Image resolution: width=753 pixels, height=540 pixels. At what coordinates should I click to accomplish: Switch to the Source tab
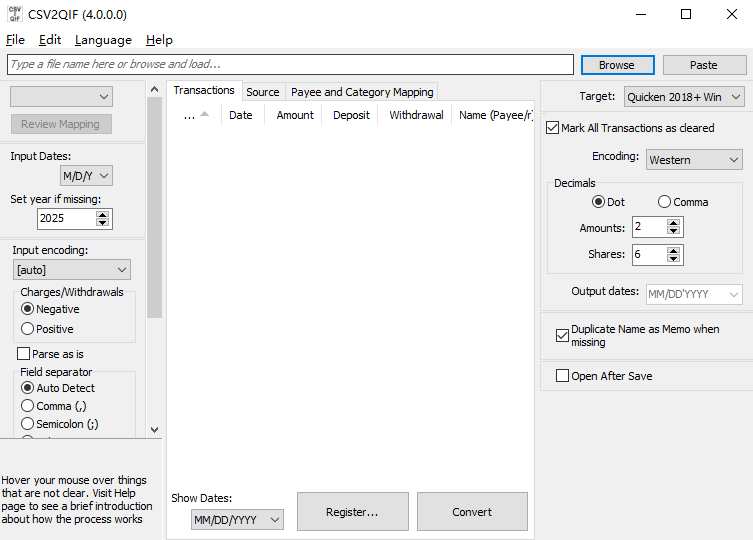click(x=263, y=92)
